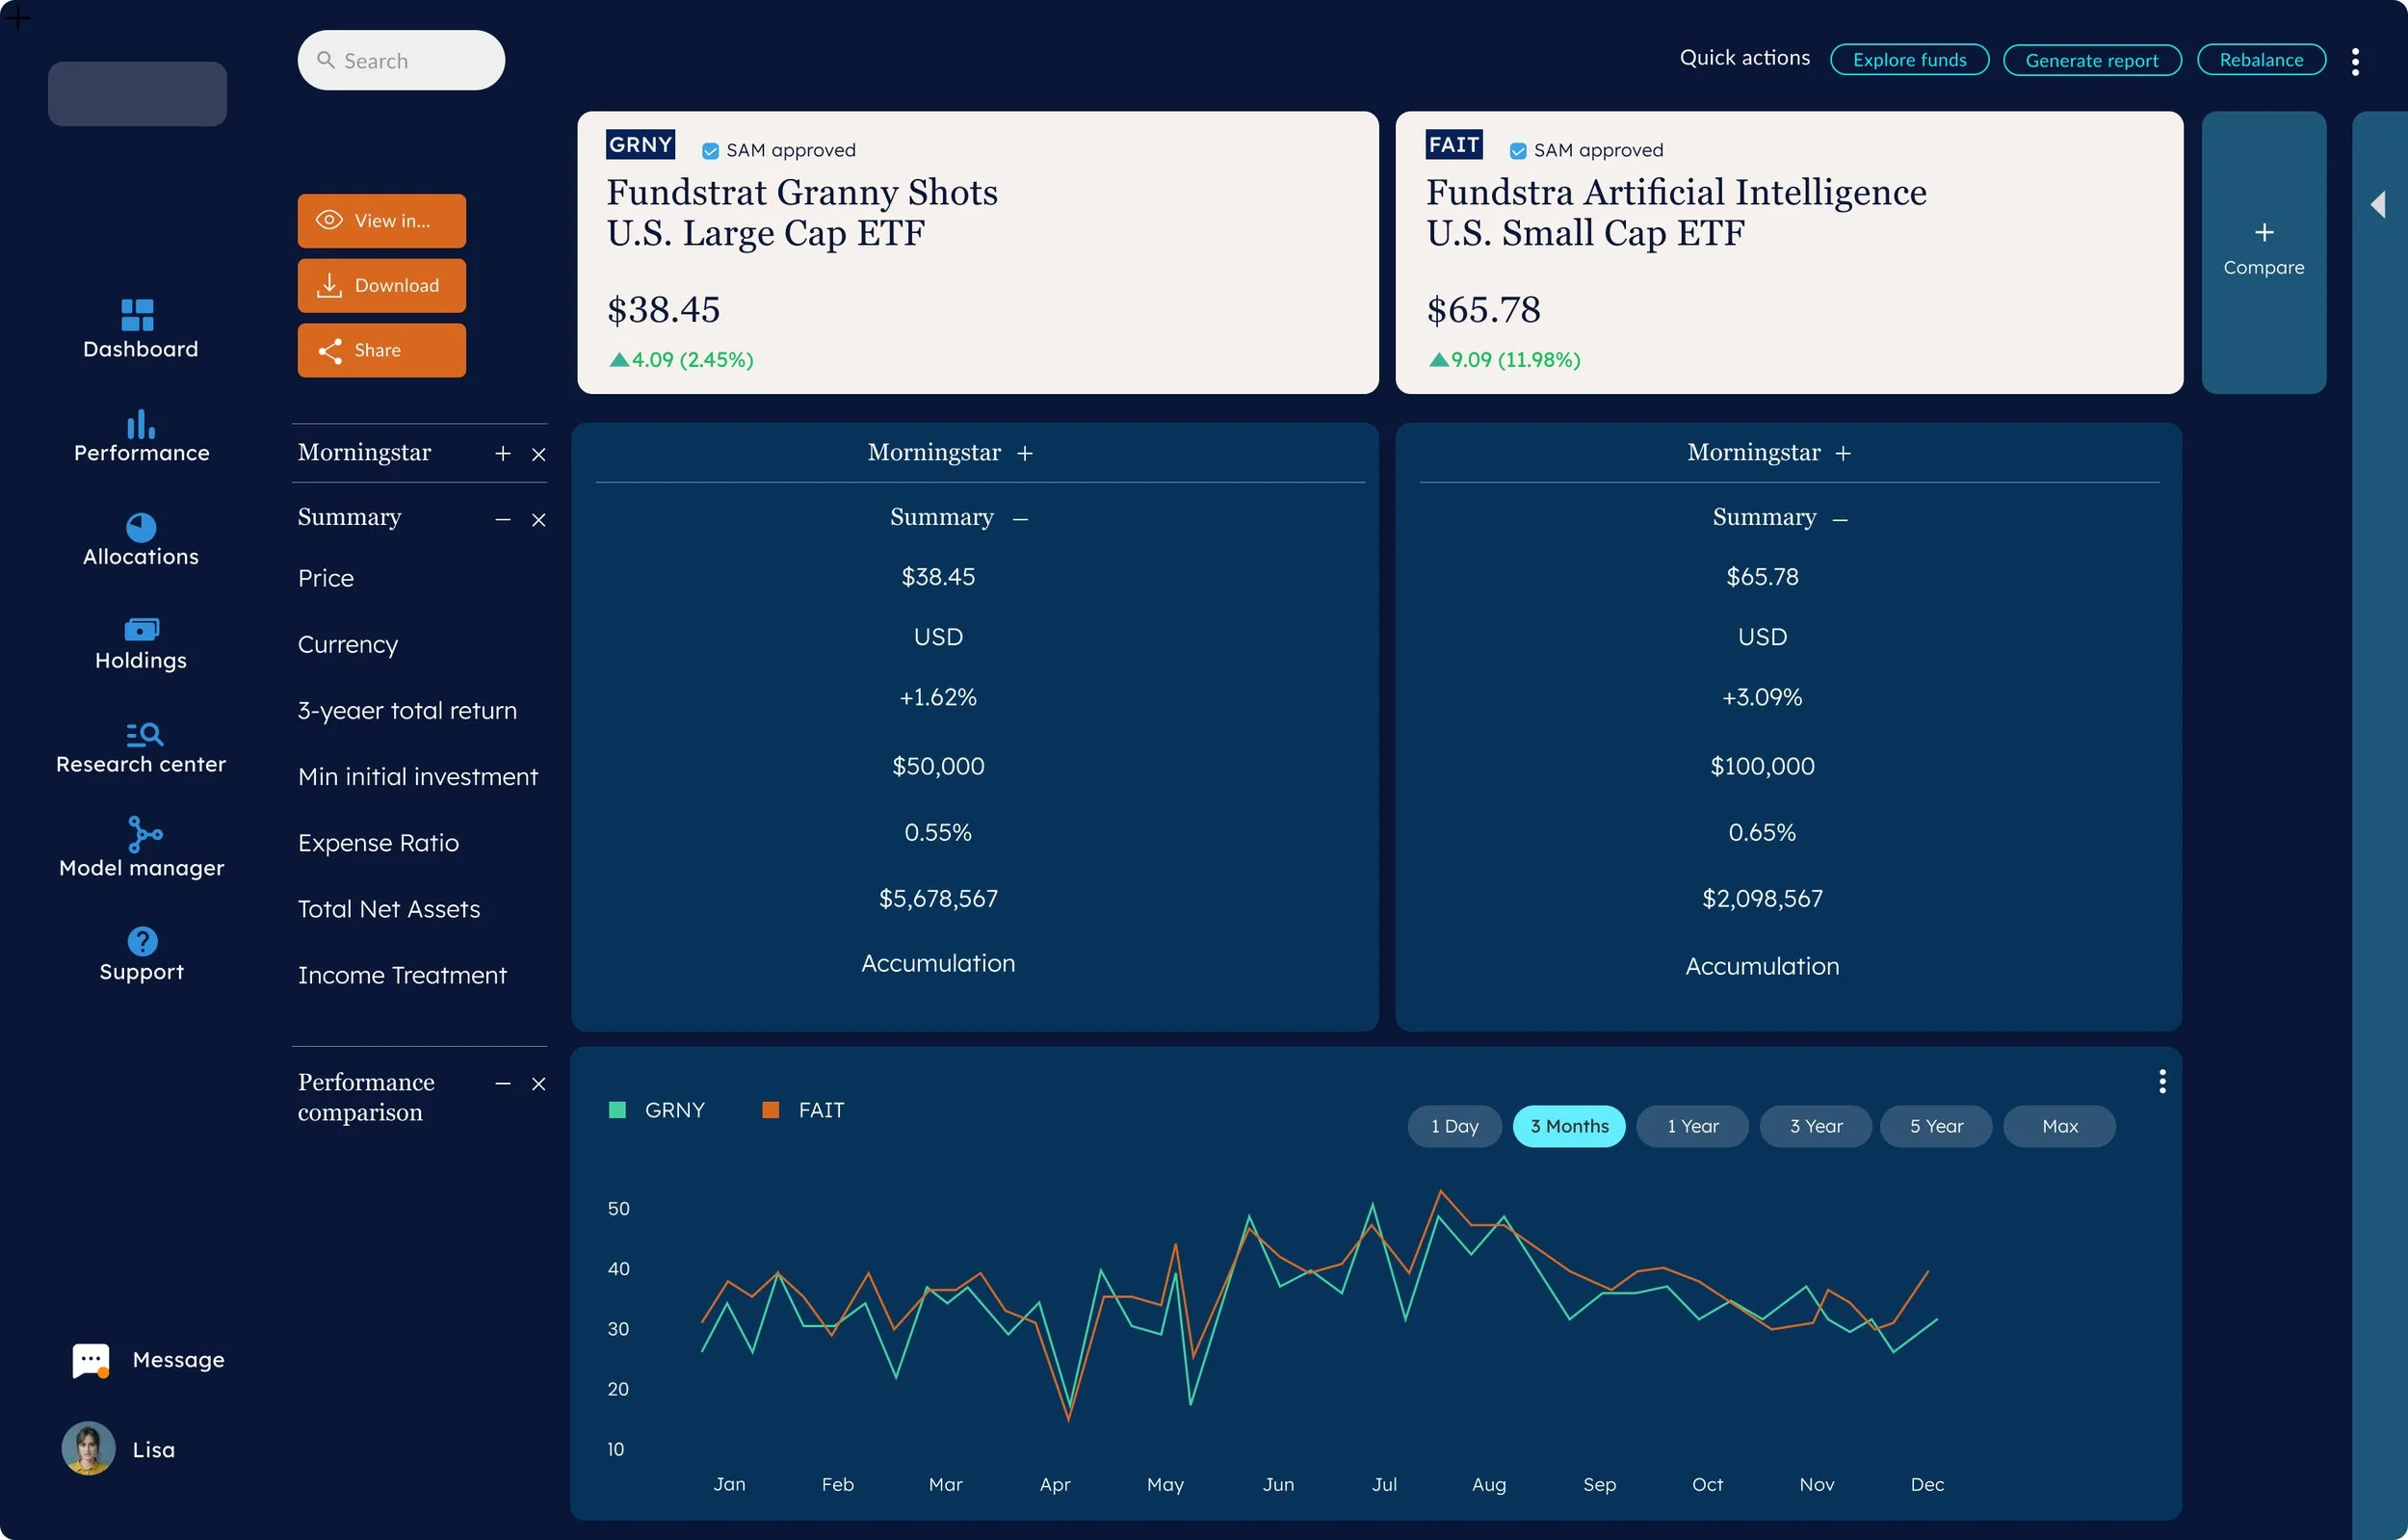Go to Allocations pie icon
The width and height of the screenshot is (2408, 1540).
tap(141, 527)
